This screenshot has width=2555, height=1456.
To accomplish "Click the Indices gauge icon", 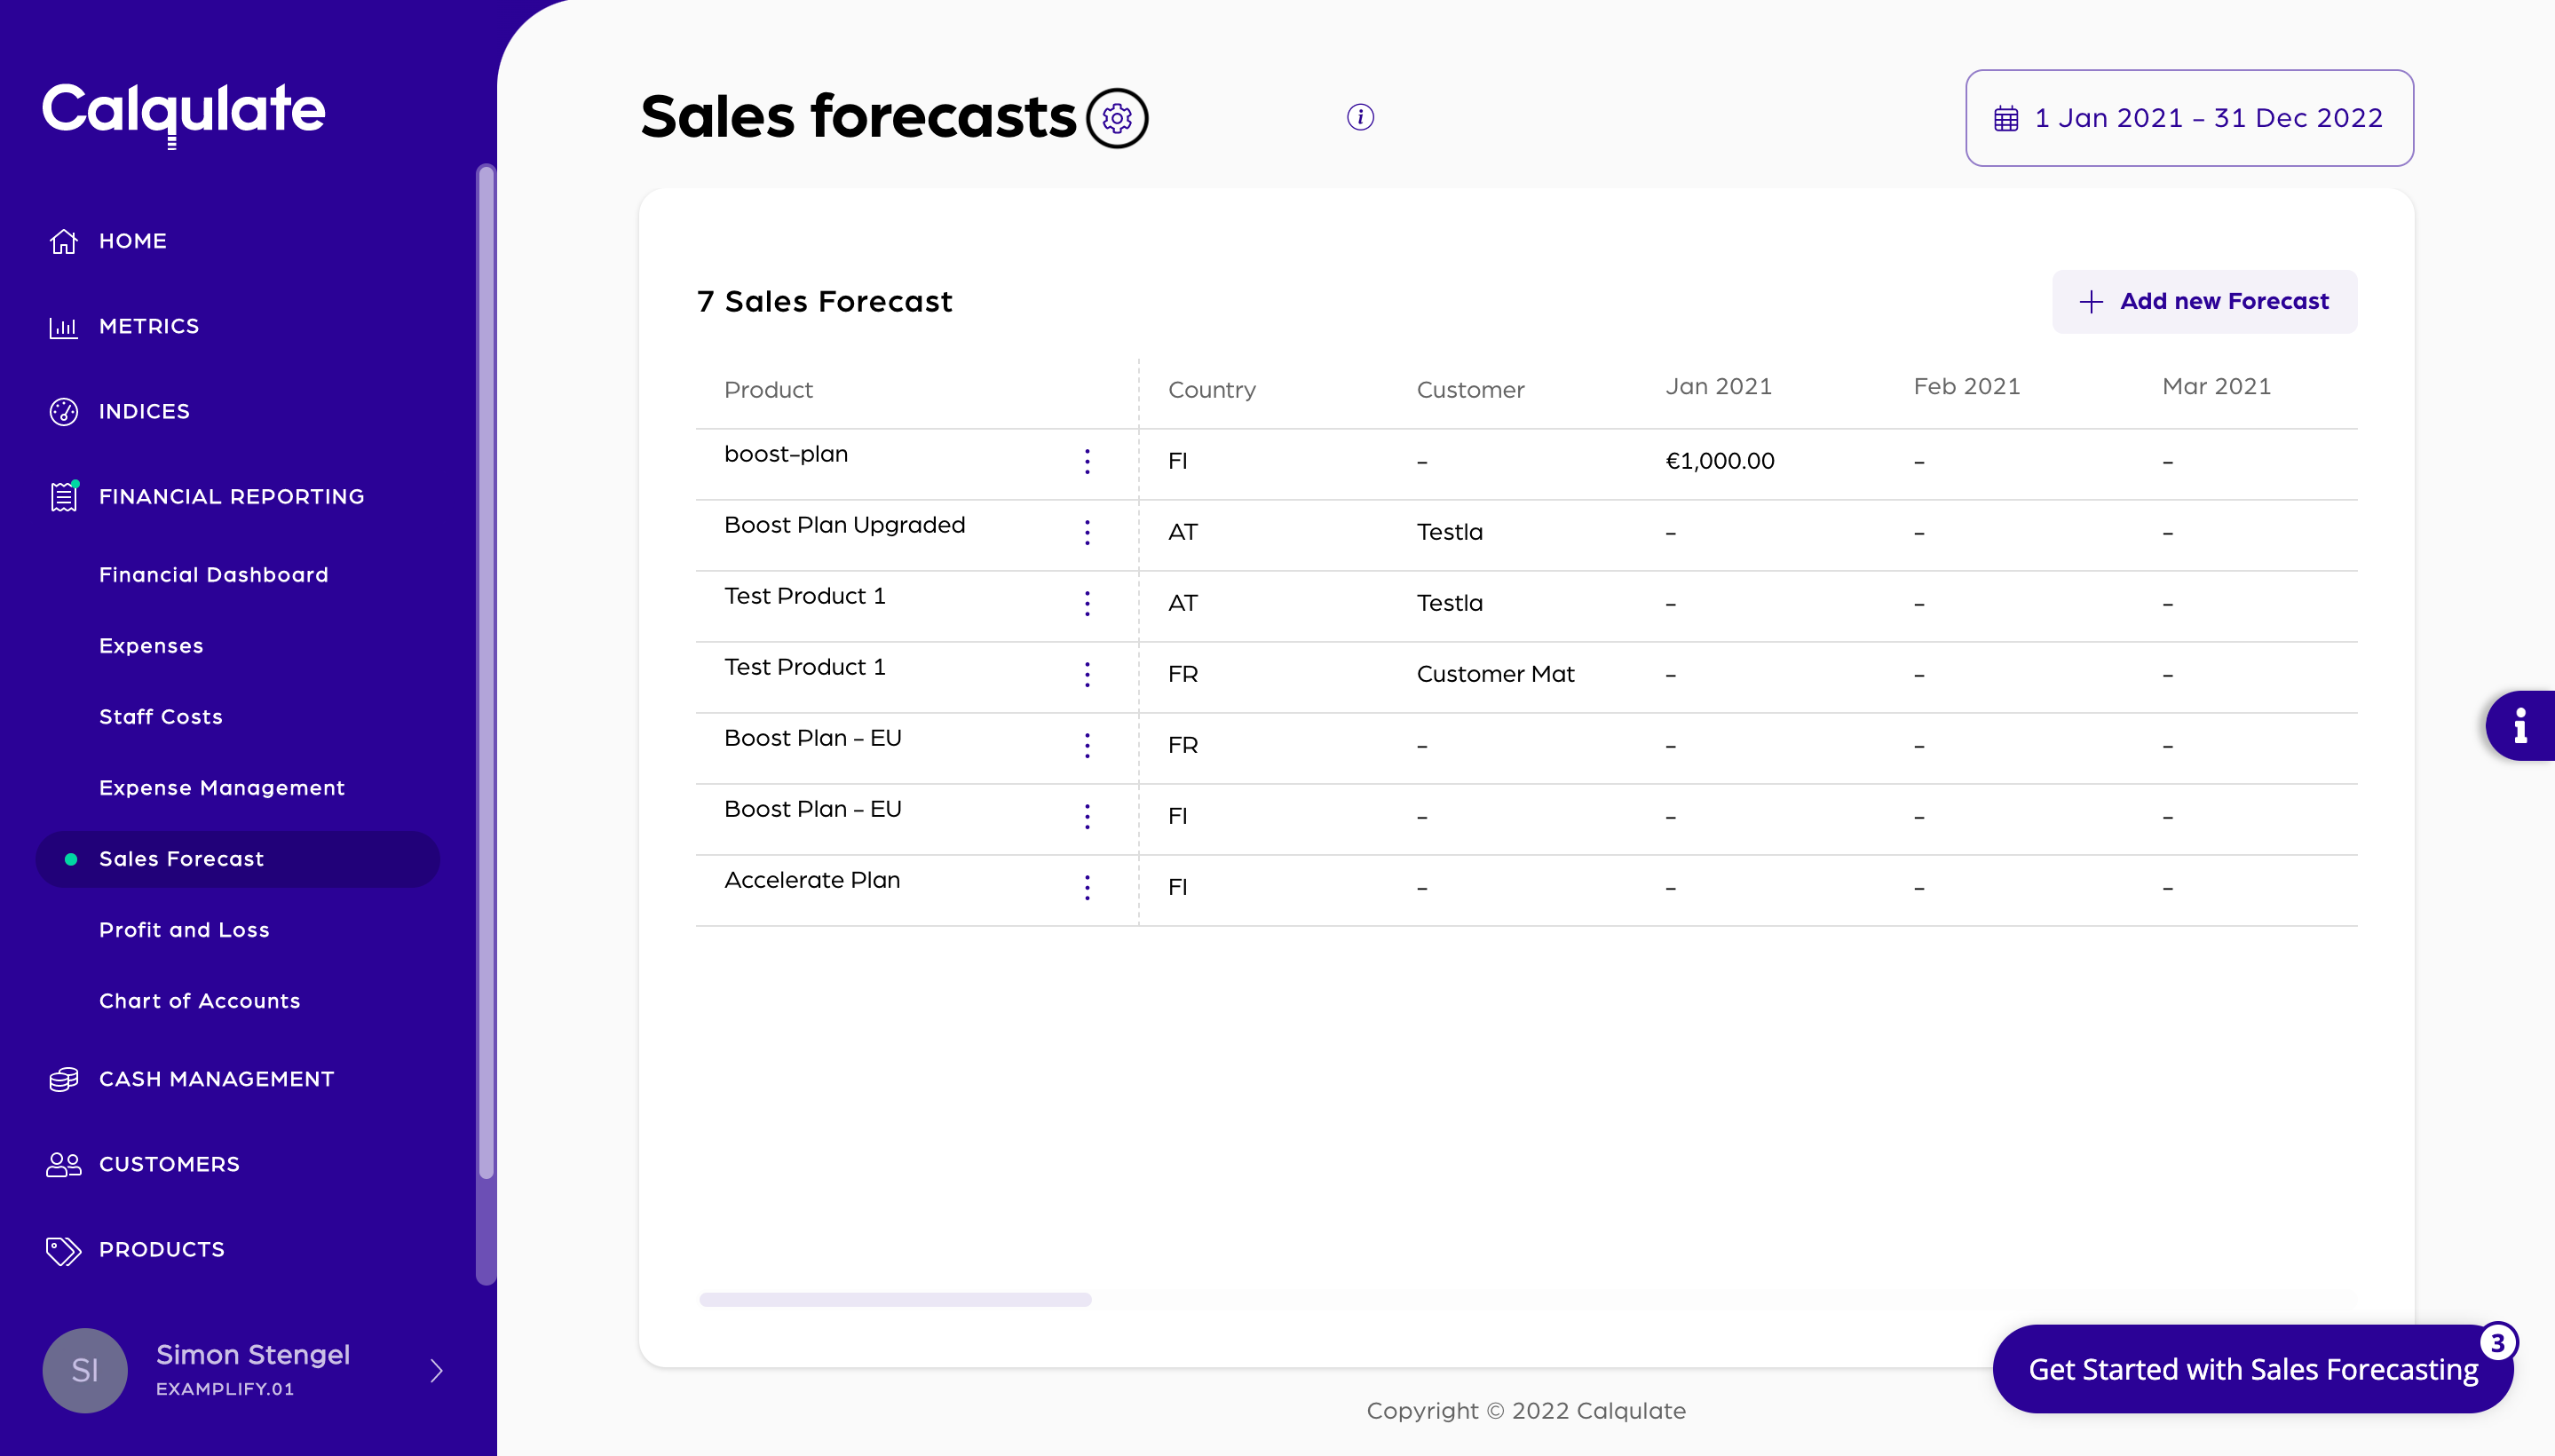I will 64,411.
